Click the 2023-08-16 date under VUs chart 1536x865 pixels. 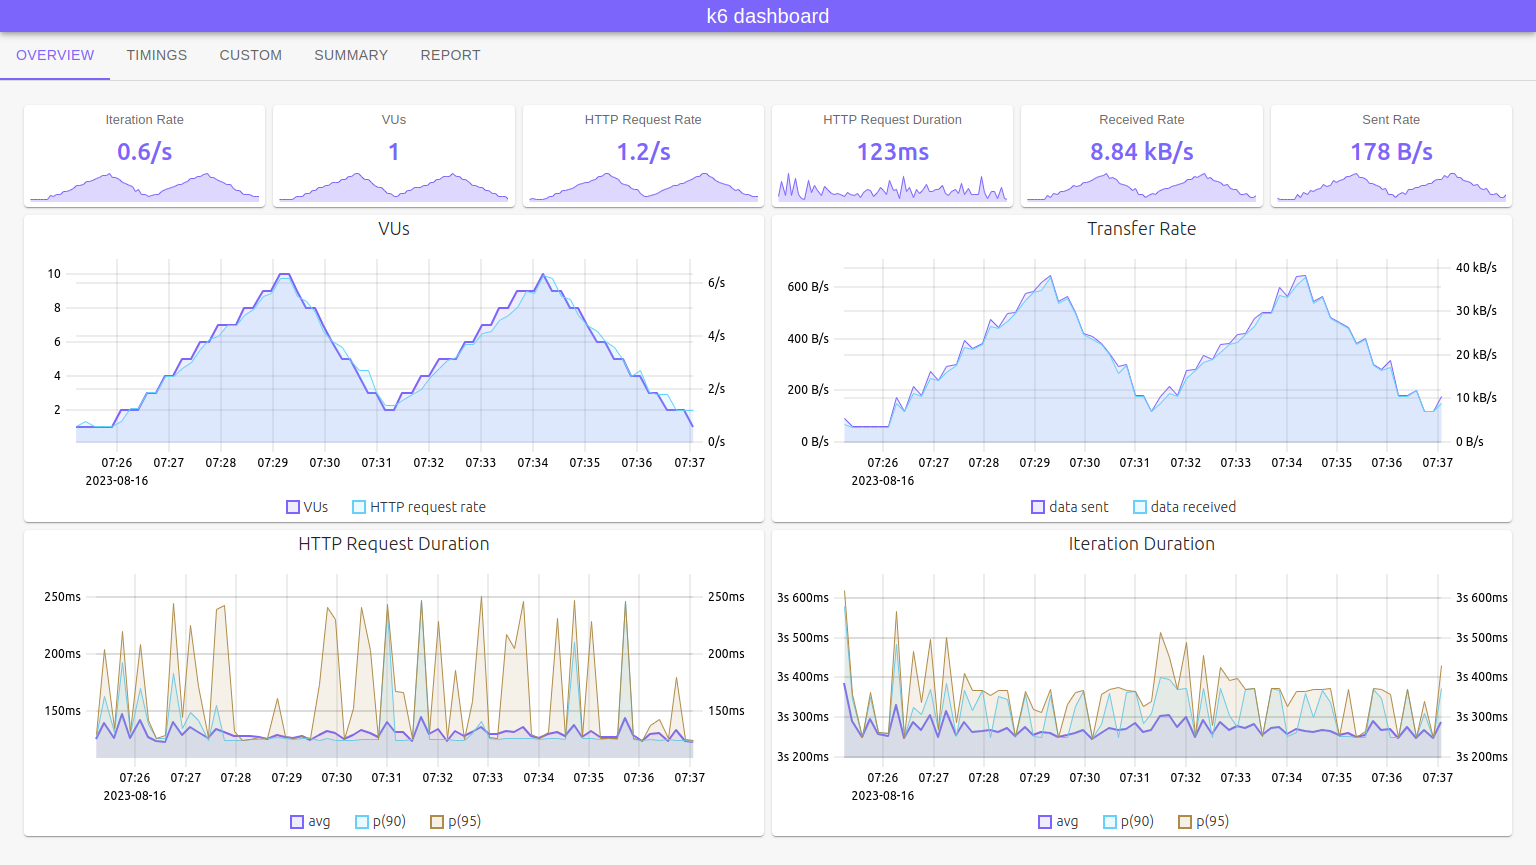(x=117, y=481)
